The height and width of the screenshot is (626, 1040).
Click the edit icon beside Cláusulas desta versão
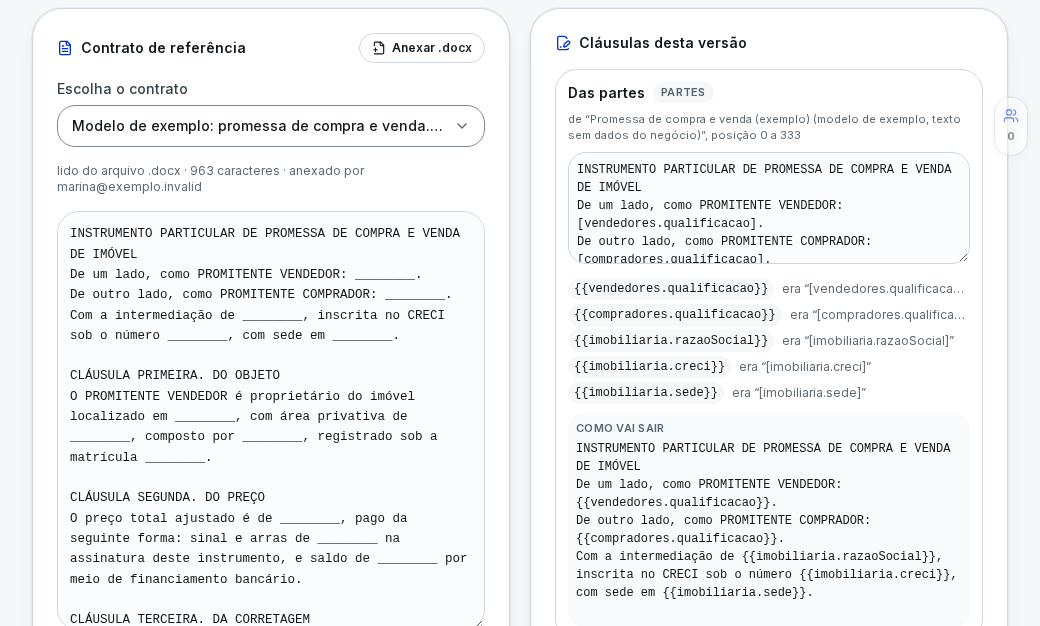(563, 43)
